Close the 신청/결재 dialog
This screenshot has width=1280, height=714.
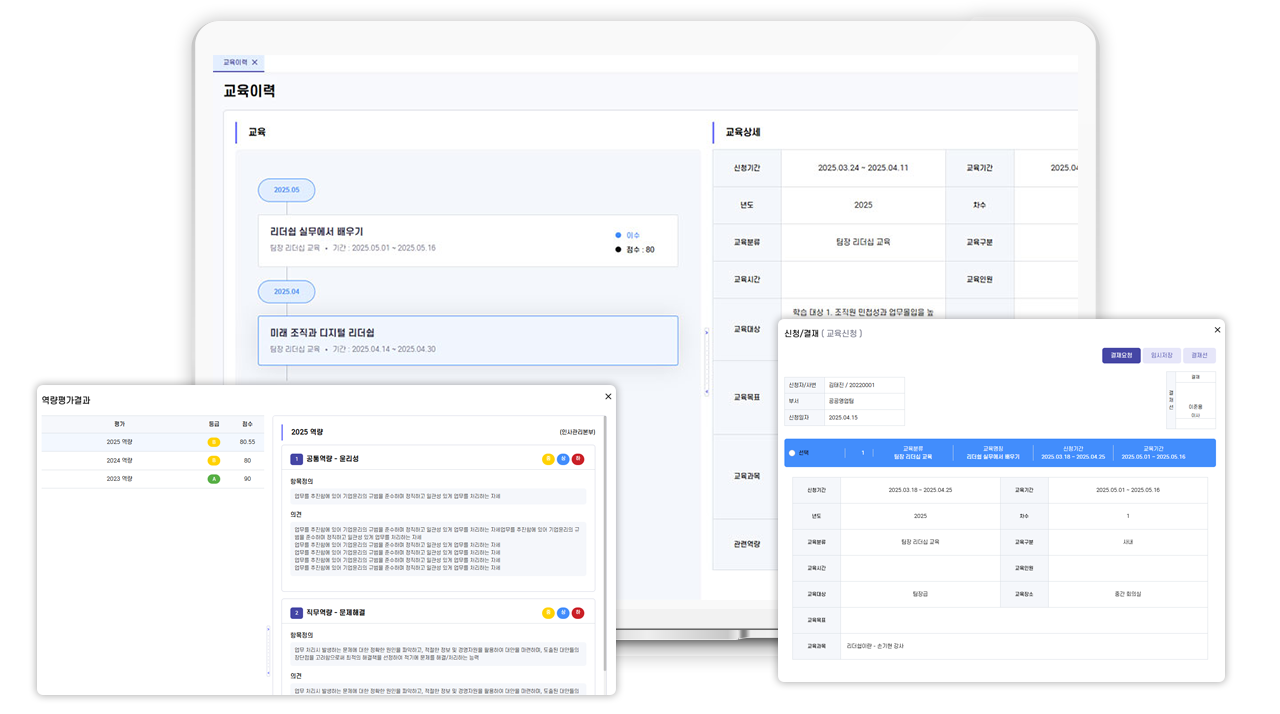1217,330
